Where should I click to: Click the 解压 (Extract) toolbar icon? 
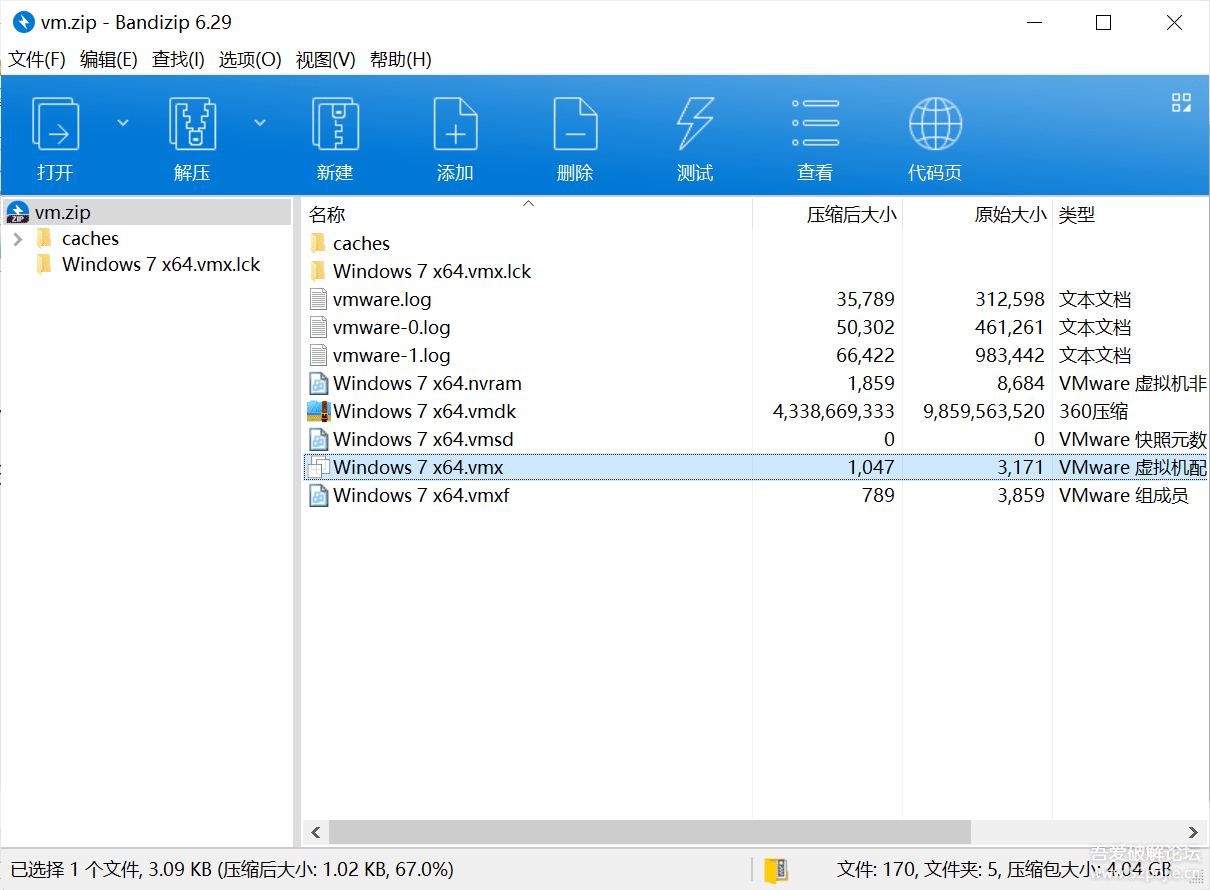192,124
